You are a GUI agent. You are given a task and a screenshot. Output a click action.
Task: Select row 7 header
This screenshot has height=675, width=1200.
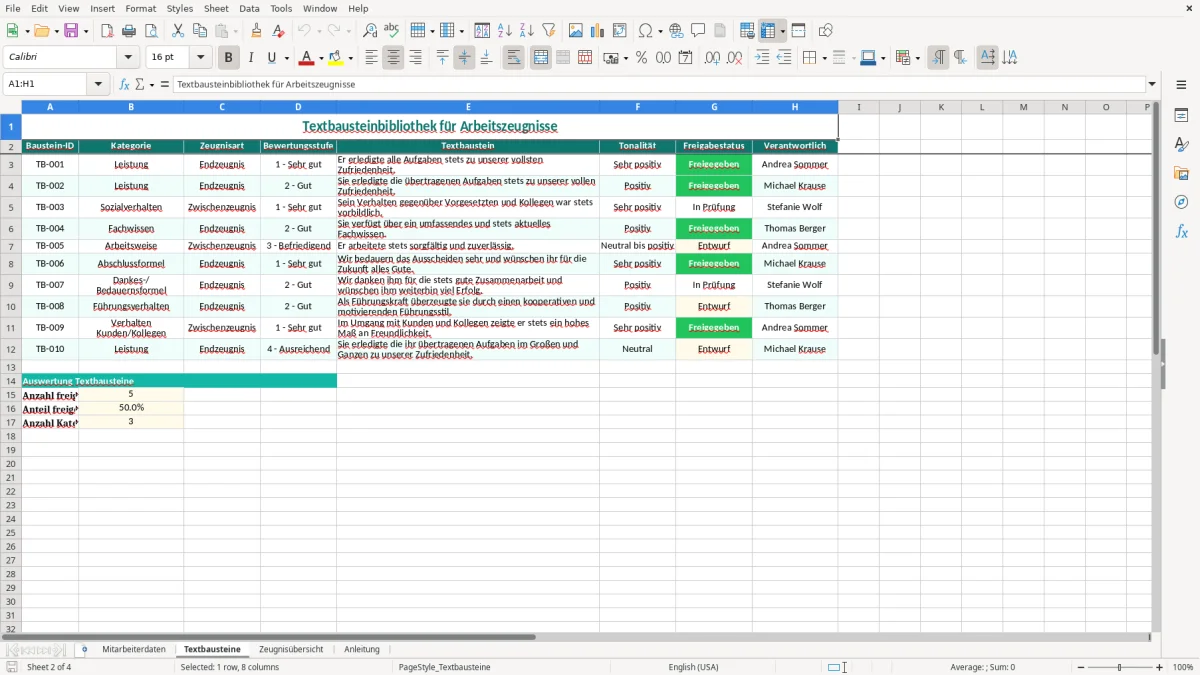tap(11, 246)
